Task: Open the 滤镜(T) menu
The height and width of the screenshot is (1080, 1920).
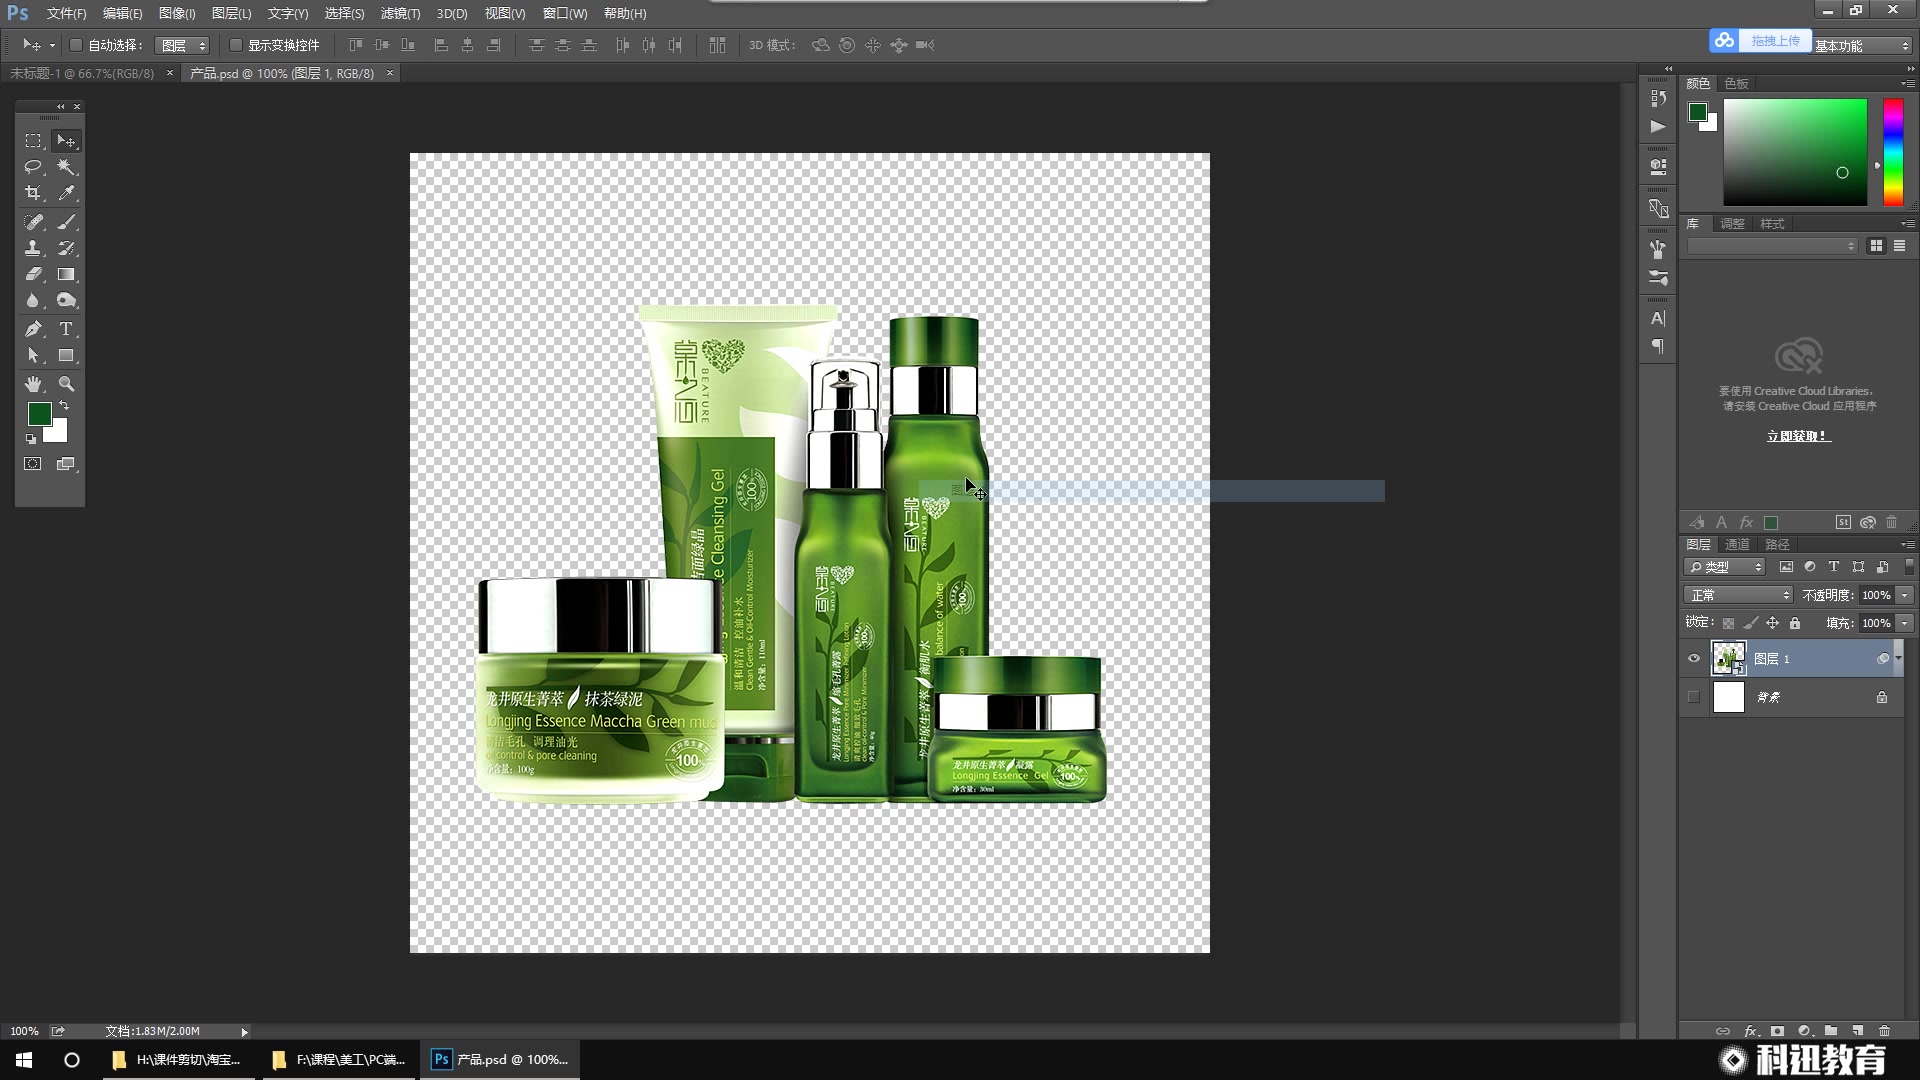Action: pyautogui.click(x=400, y=14)
